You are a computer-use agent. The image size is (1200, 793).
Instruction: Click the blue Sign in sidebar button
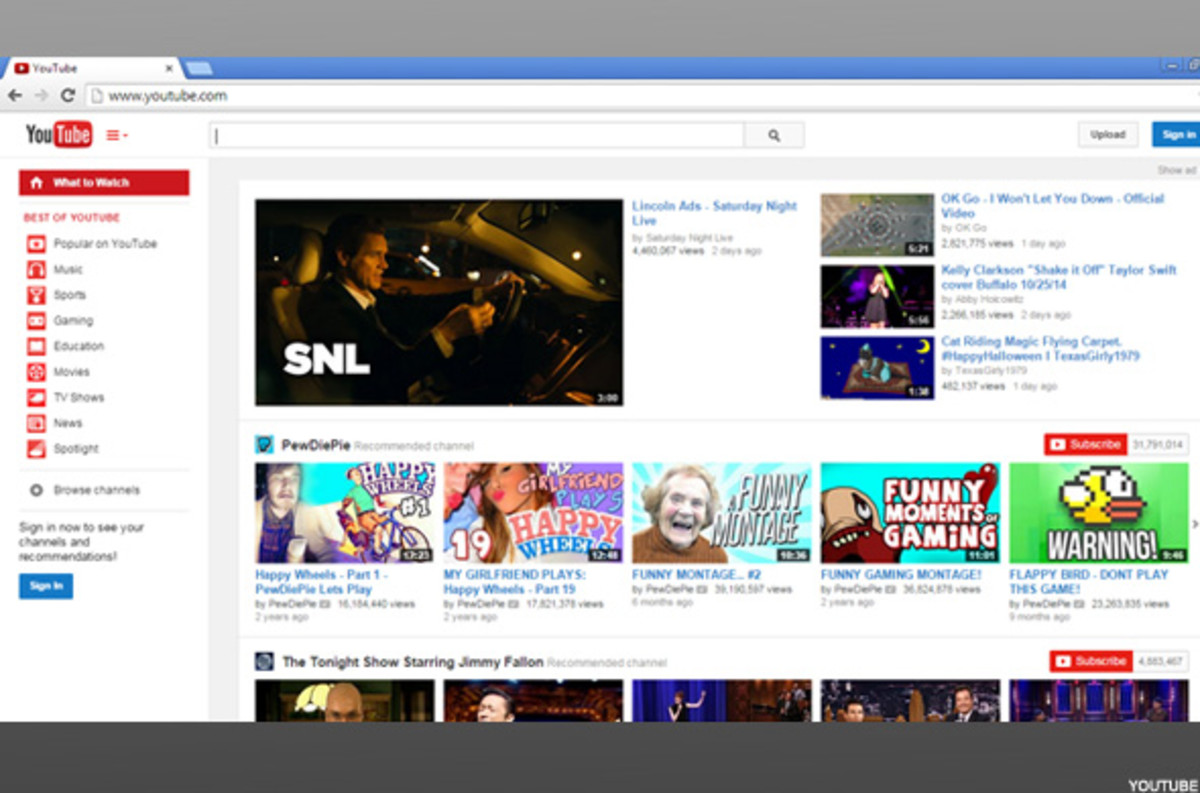46,586
